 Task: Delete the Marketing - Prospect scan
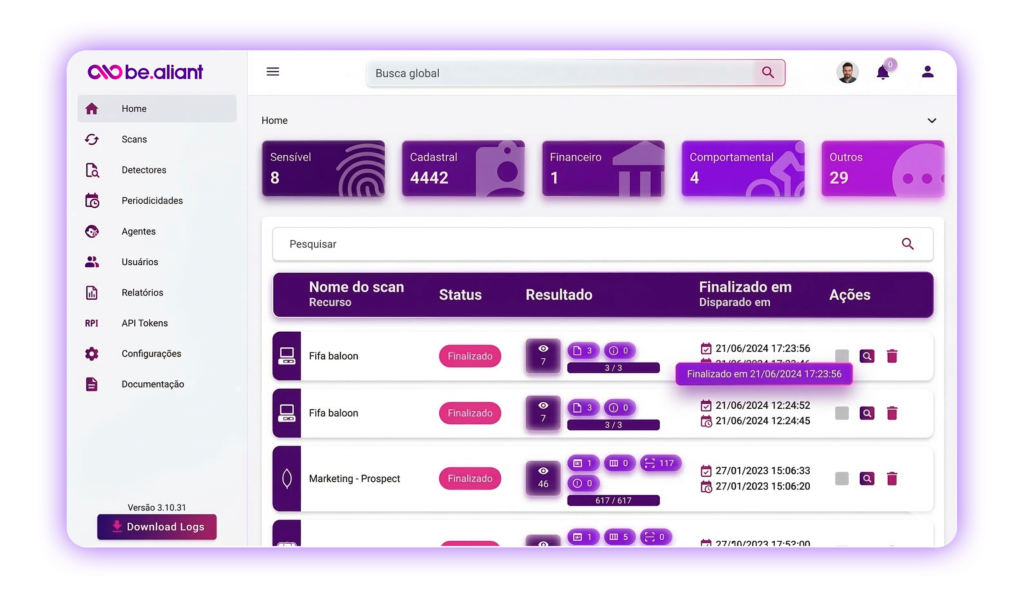[x=892, y=479]
